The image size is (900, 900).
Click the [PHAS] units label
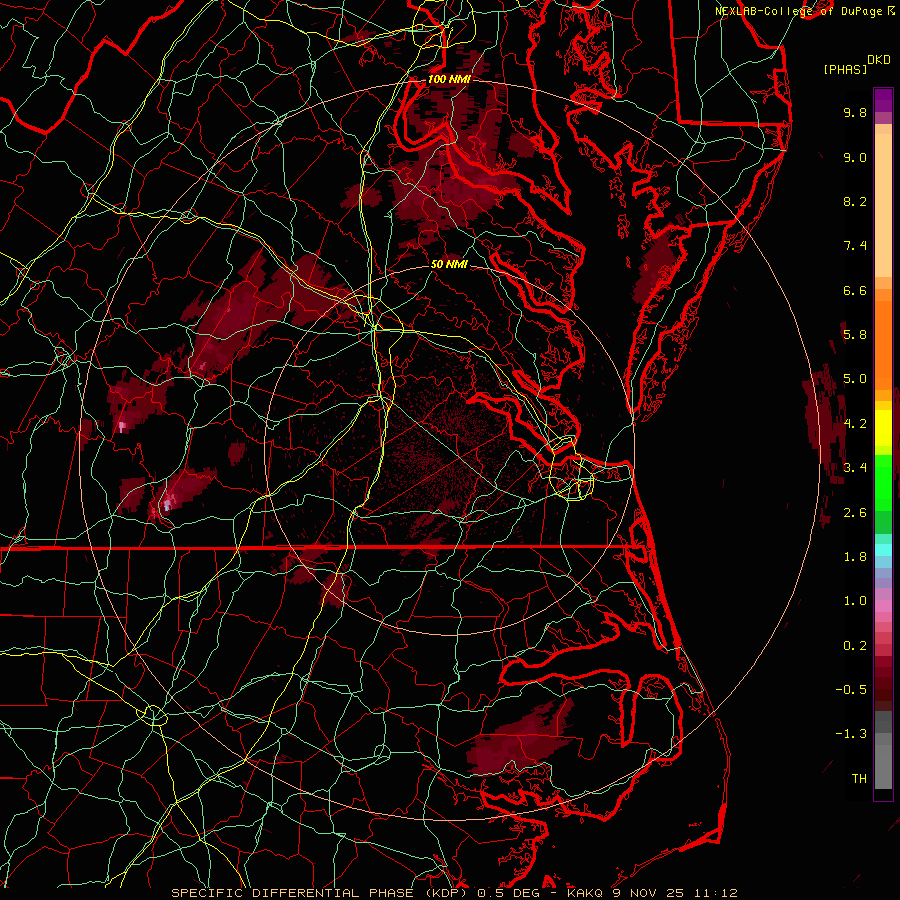tap(845, 69)
